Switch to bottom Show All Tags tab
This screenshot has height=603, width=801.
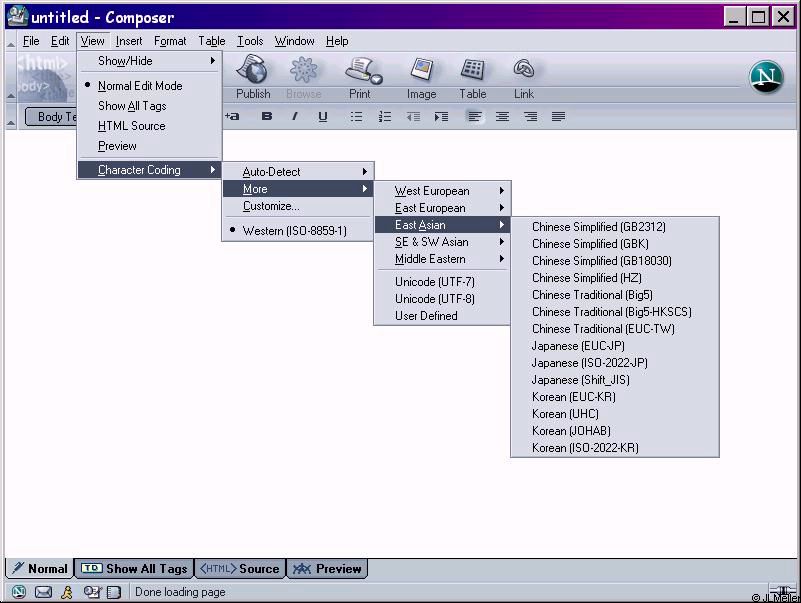tap(135, 568)
